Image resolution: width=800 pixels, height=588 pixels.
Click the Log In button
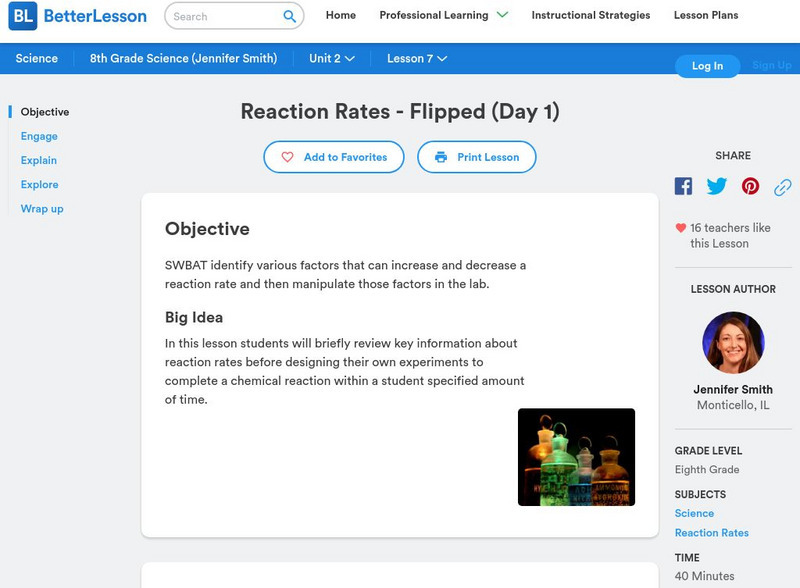[x=707, y=66]
